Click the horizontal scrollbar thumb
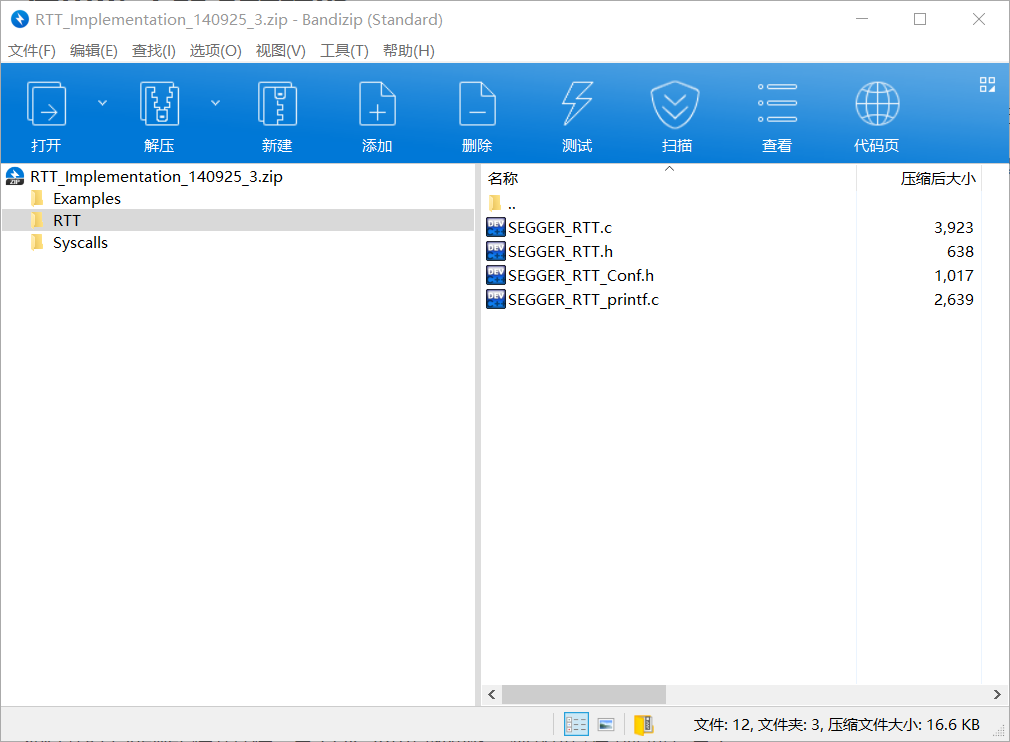 [584, 694]
